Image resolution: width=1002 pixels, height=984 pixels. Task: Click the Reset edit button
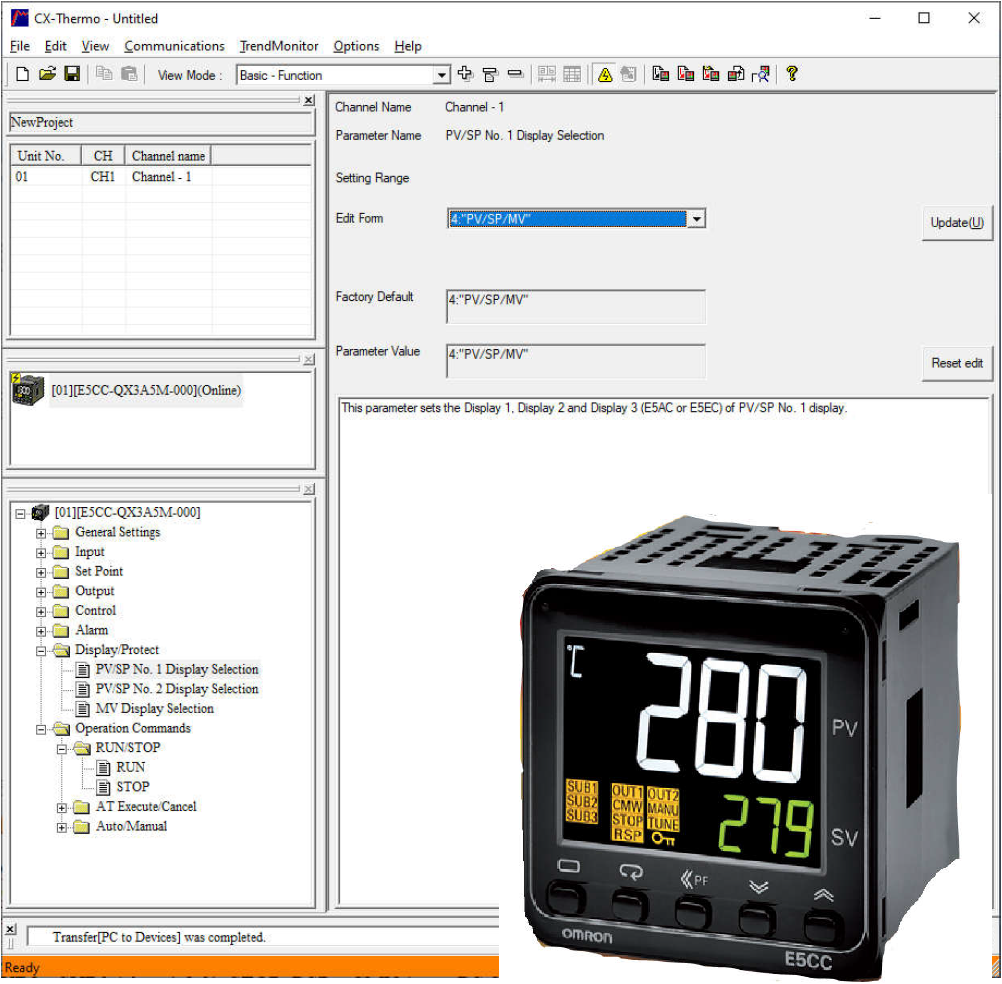point(957,363)
